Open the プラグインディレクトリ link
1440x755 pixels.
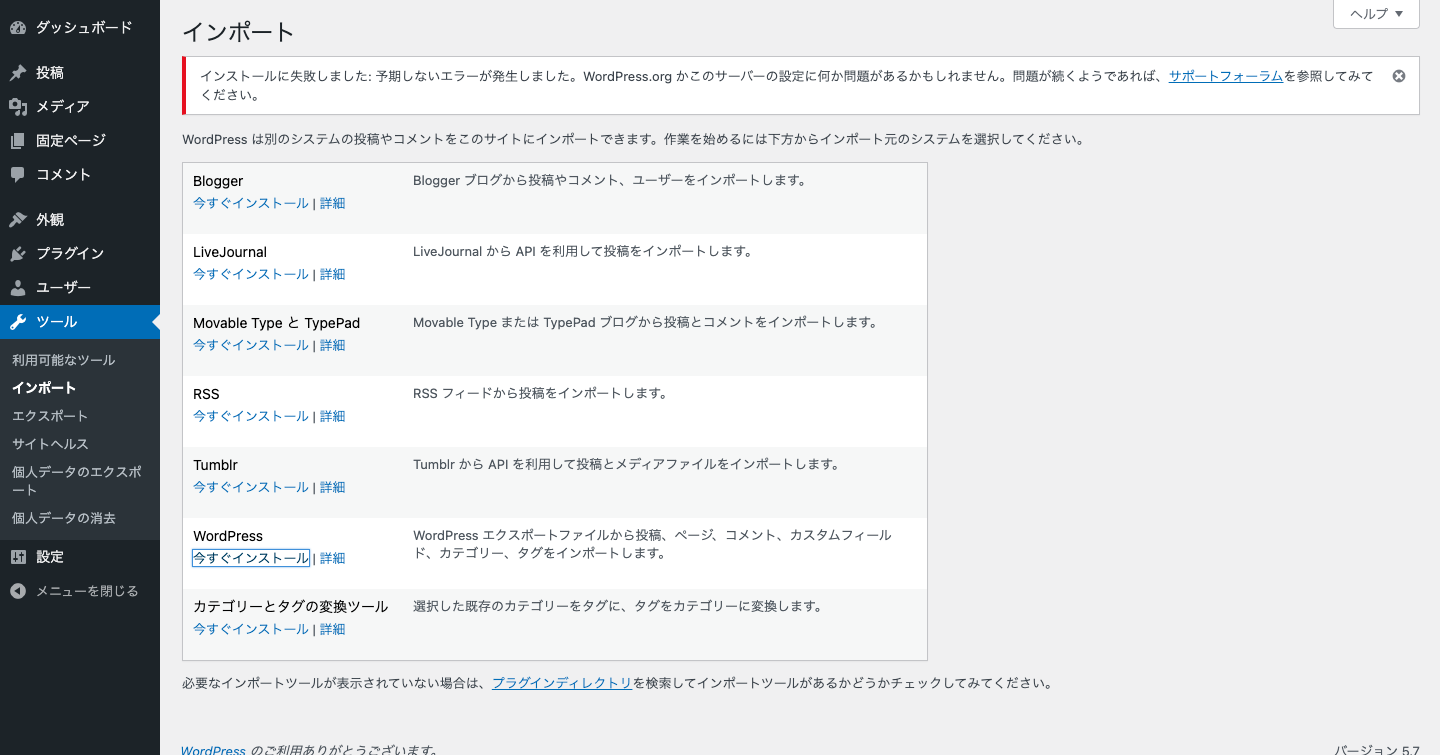[x=562, y=683]
